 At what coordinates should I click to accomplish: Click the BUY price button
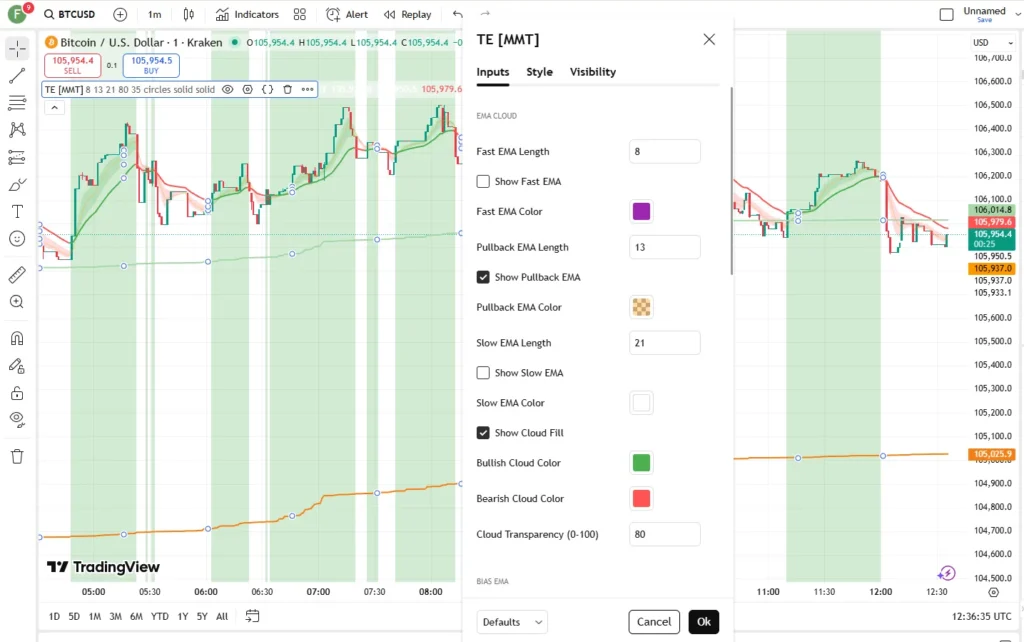tap(152, 65)
